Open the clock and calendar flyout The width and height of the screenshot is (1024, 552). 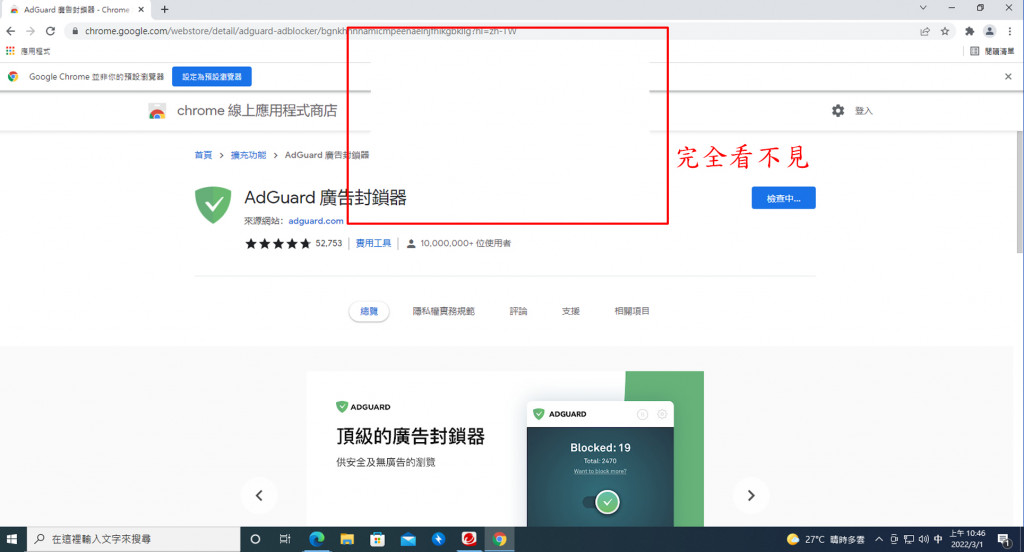(x=967, y=539)
